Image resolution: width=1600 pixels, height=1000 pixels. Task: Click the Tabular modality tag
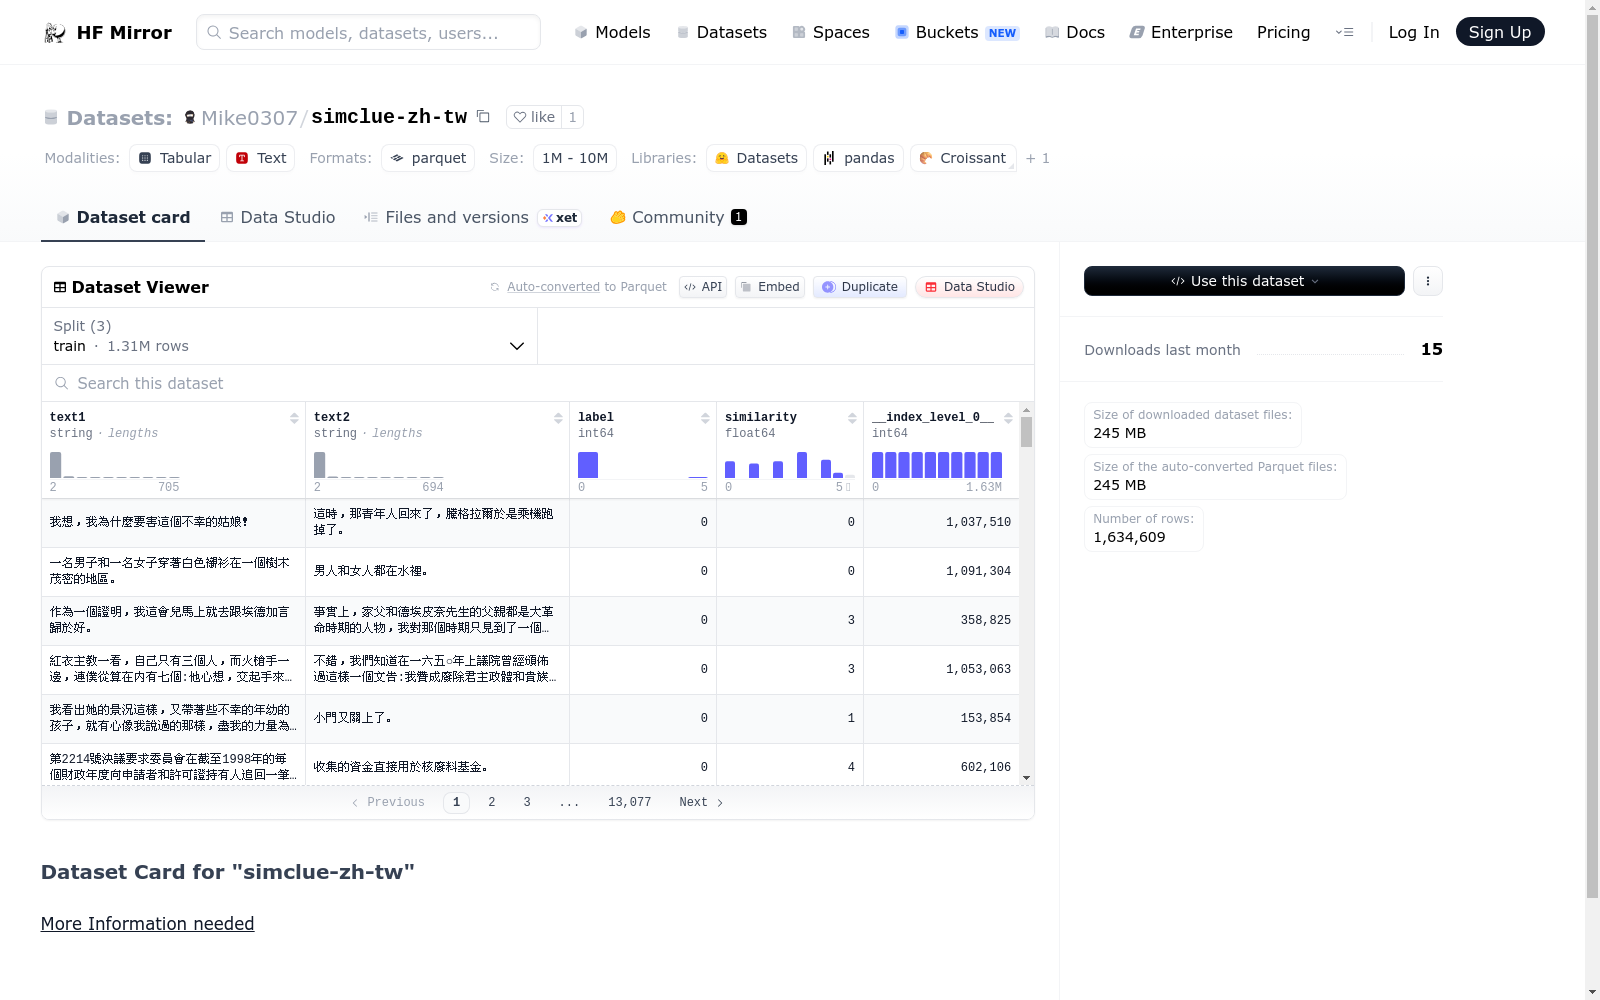click(175, 158)
